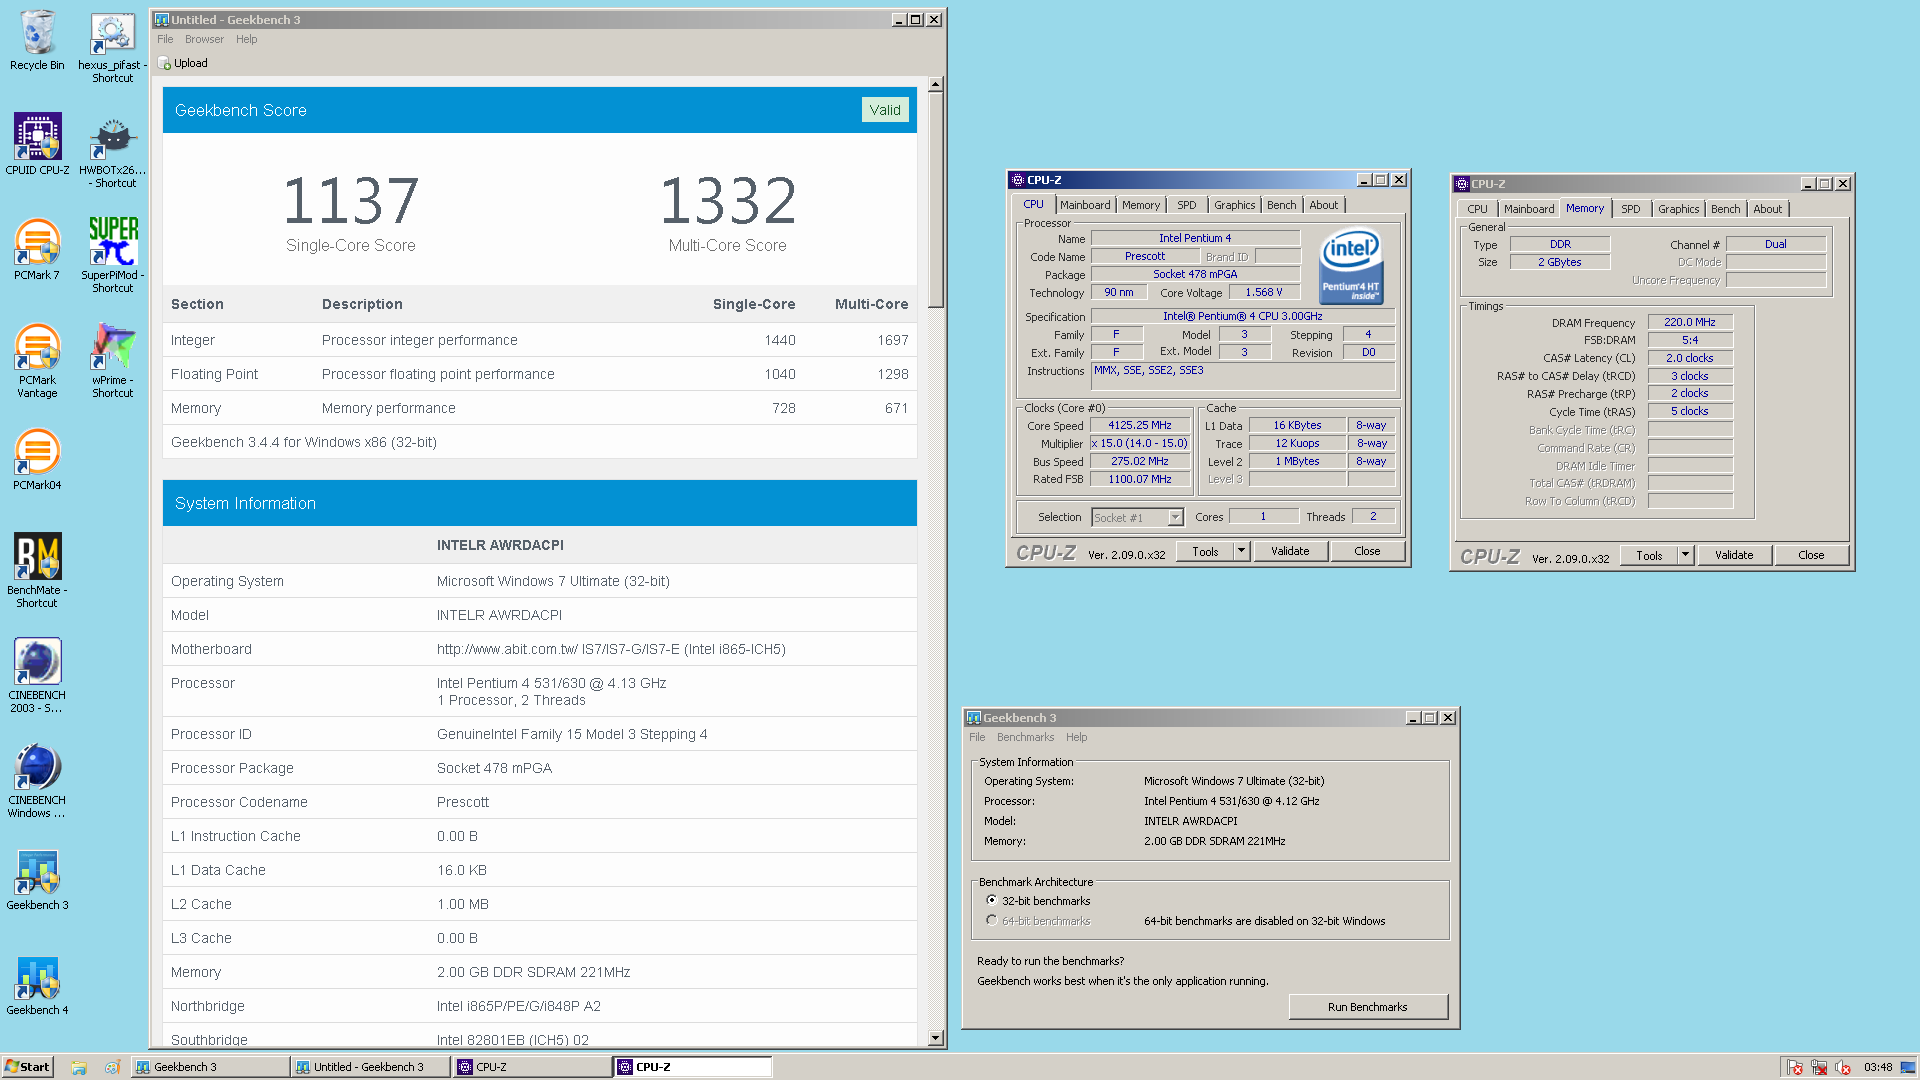Open Graphics tab in right CPU-Z window
Image resolution: width=1920 pixels, height=1080 pixels.
1678,209
